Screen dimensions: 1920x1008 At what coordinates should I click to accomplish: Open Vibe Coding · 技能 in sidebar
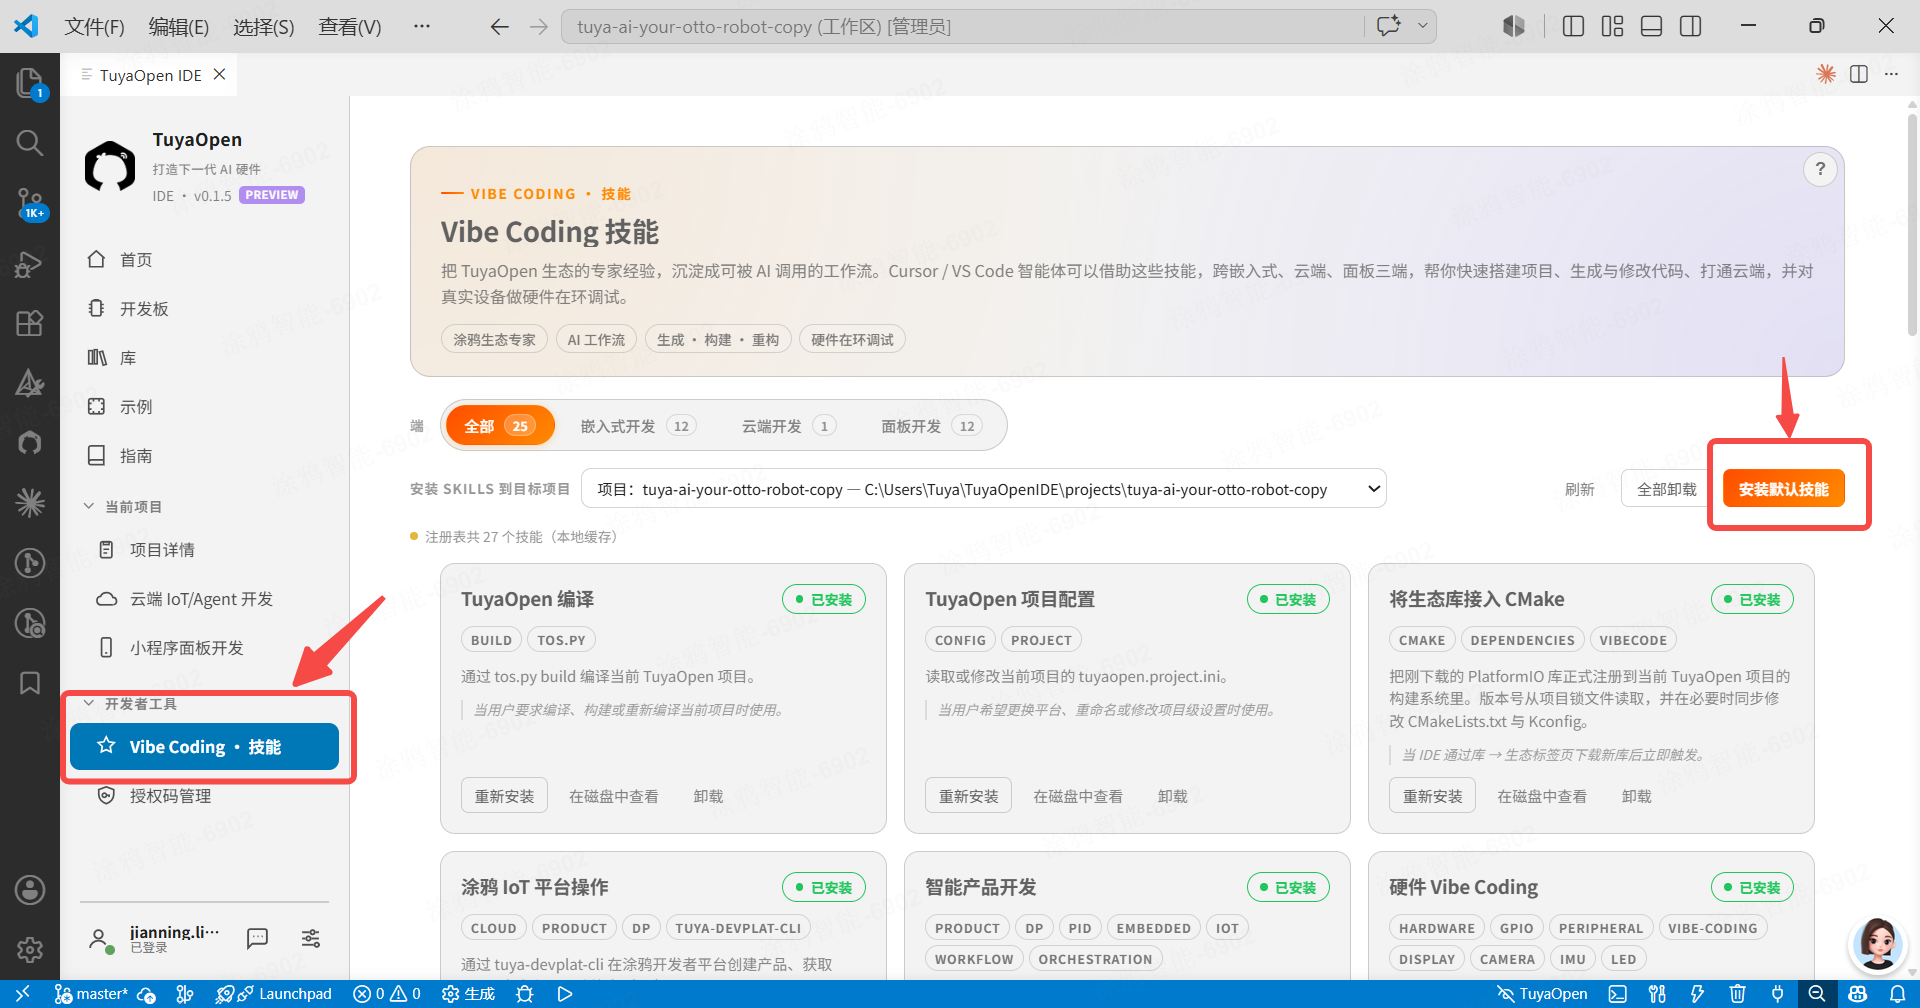[204, 746]
